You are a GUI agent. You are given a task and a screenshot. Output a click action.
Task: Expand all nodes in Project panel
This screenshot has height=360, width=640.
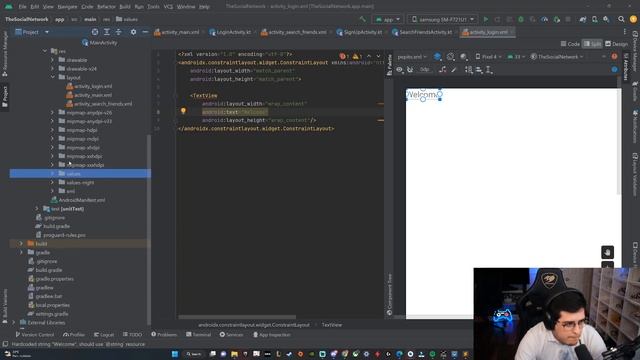click(x=107, y=32)
